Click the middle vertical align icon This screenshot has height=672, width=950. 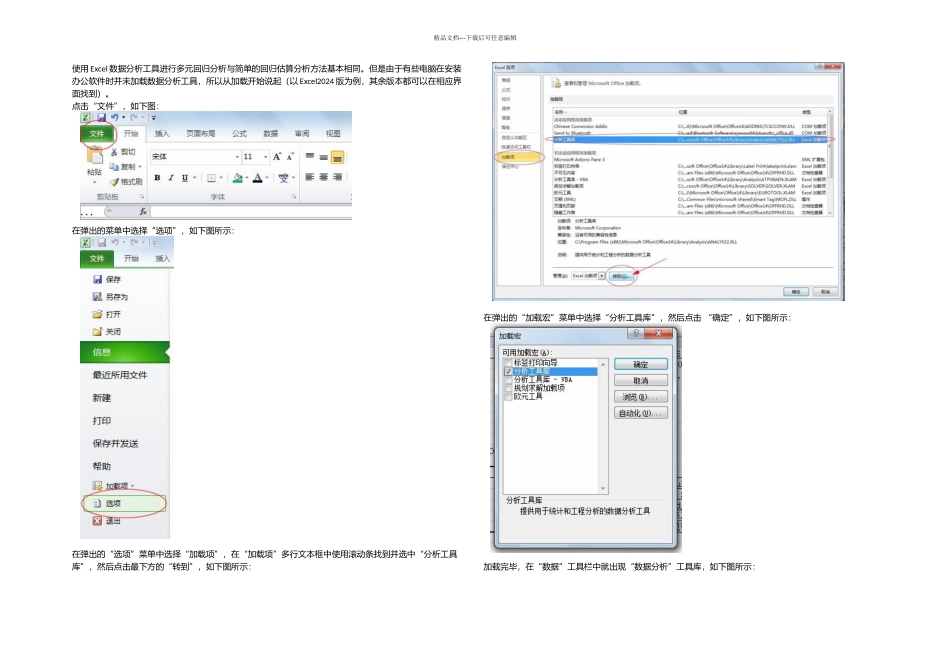coord(324,157)
